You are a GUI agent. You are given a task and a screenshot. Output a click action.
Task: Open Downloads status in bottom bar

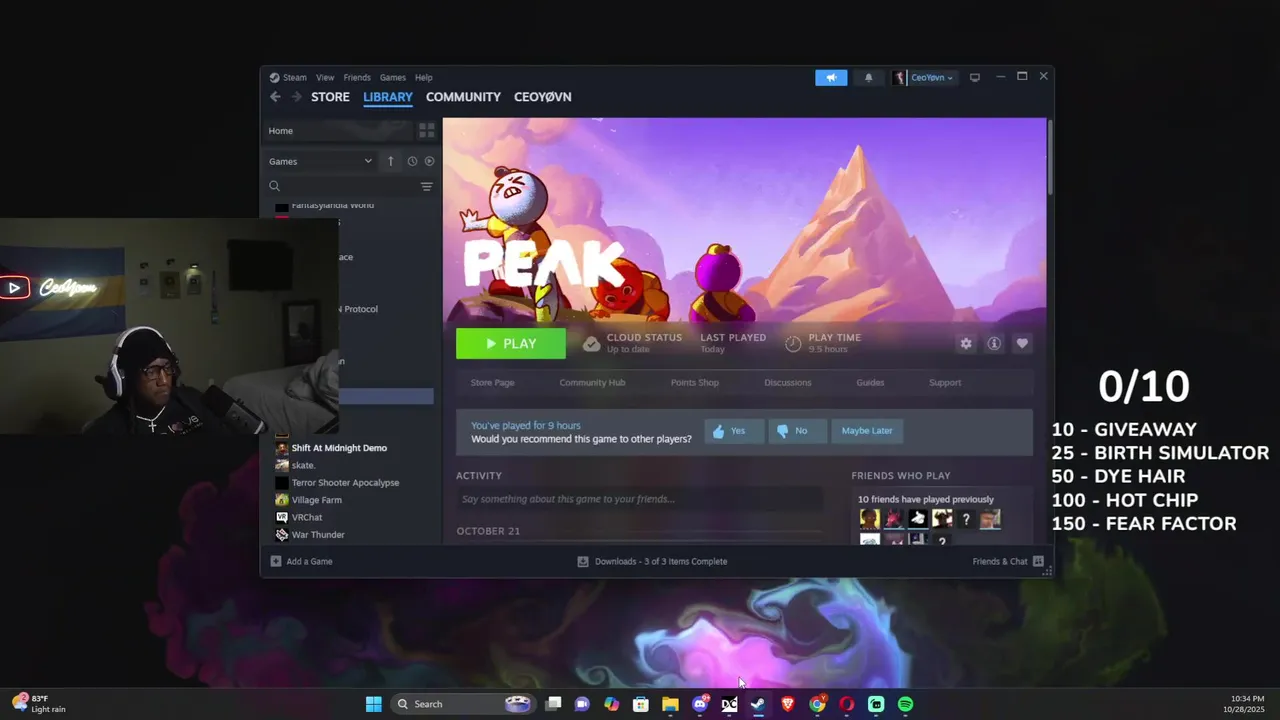[x=652, y=561]
